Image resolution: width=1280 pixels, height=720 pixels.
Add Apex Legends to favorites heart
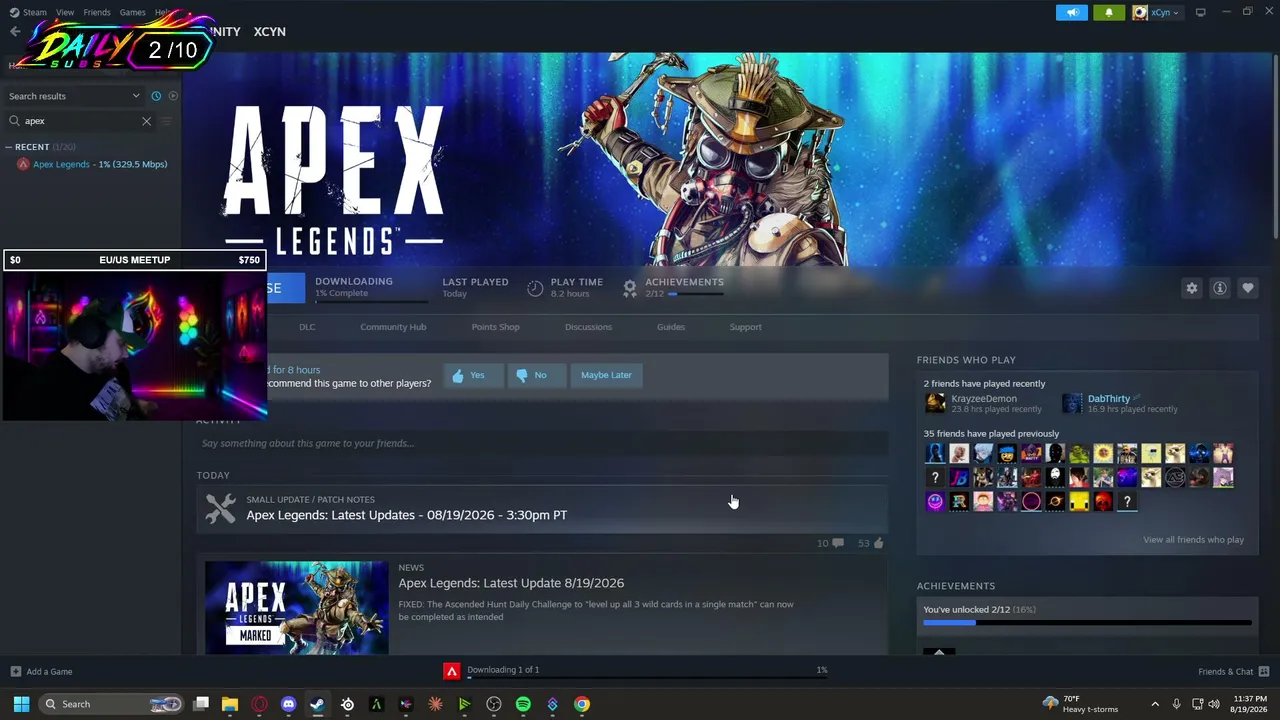point(1248,288)
